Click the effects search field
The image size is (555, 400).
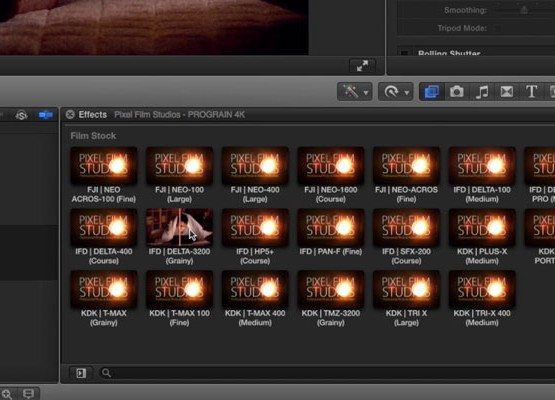pos(326,373)
